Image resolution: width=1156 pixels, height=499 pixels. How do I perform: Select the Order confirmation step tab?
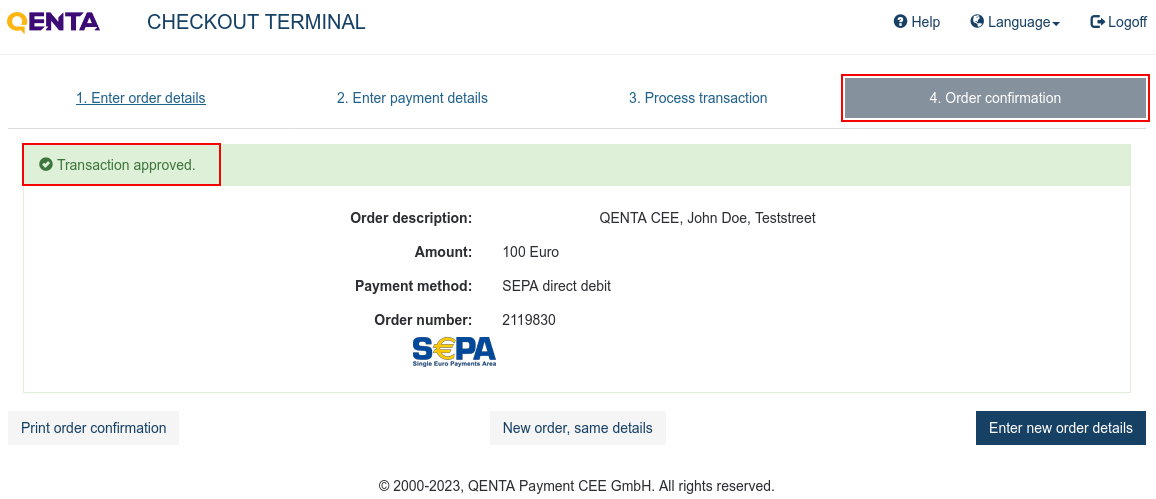(995, 98)
